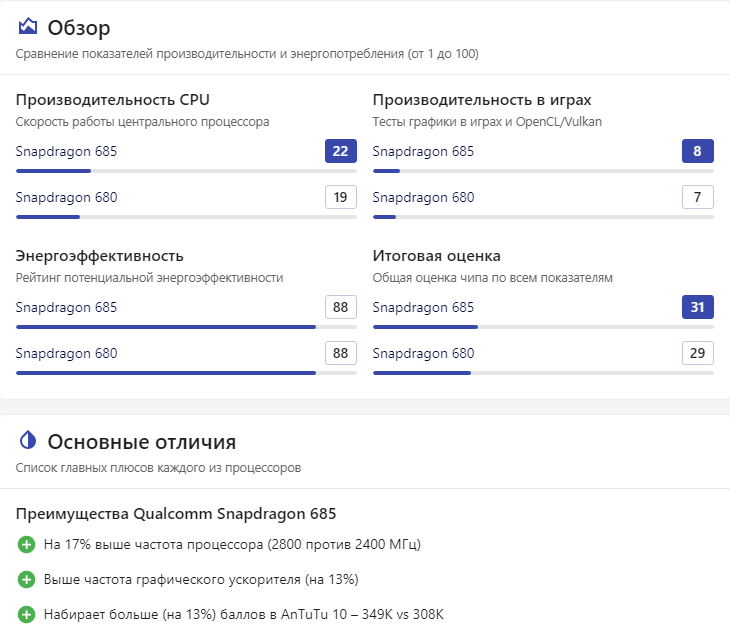This screenshot has height=640, width=730.
Task: Open Snapdragon 680 link under Производительность в играх
Action: pos(424,197)
